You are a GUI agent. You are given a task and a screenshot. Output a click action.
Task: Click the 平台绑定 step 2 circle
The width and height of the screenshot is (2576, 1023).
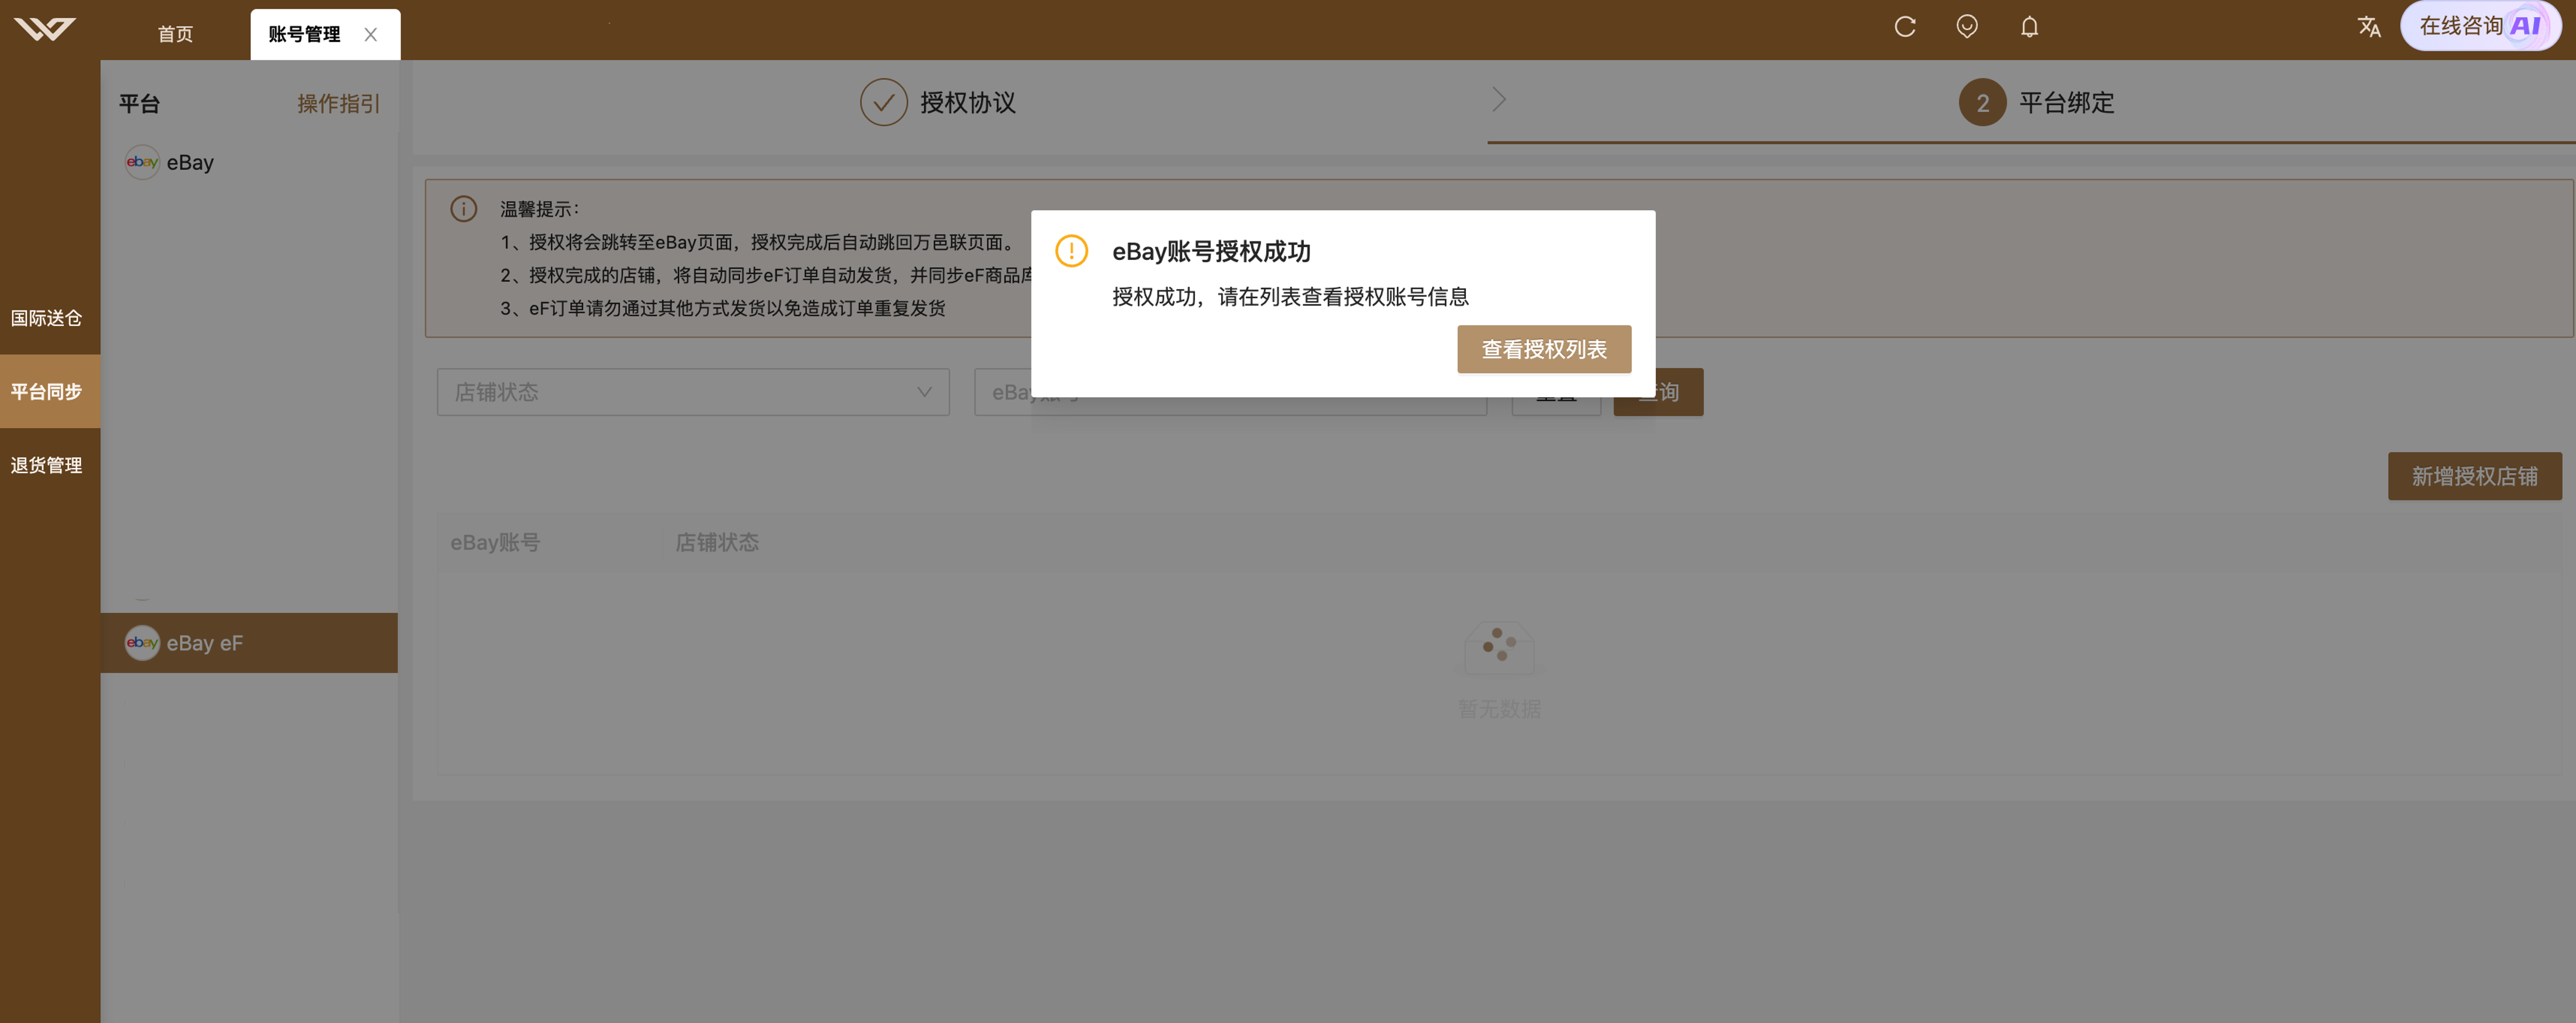[x=1982, y=103]
